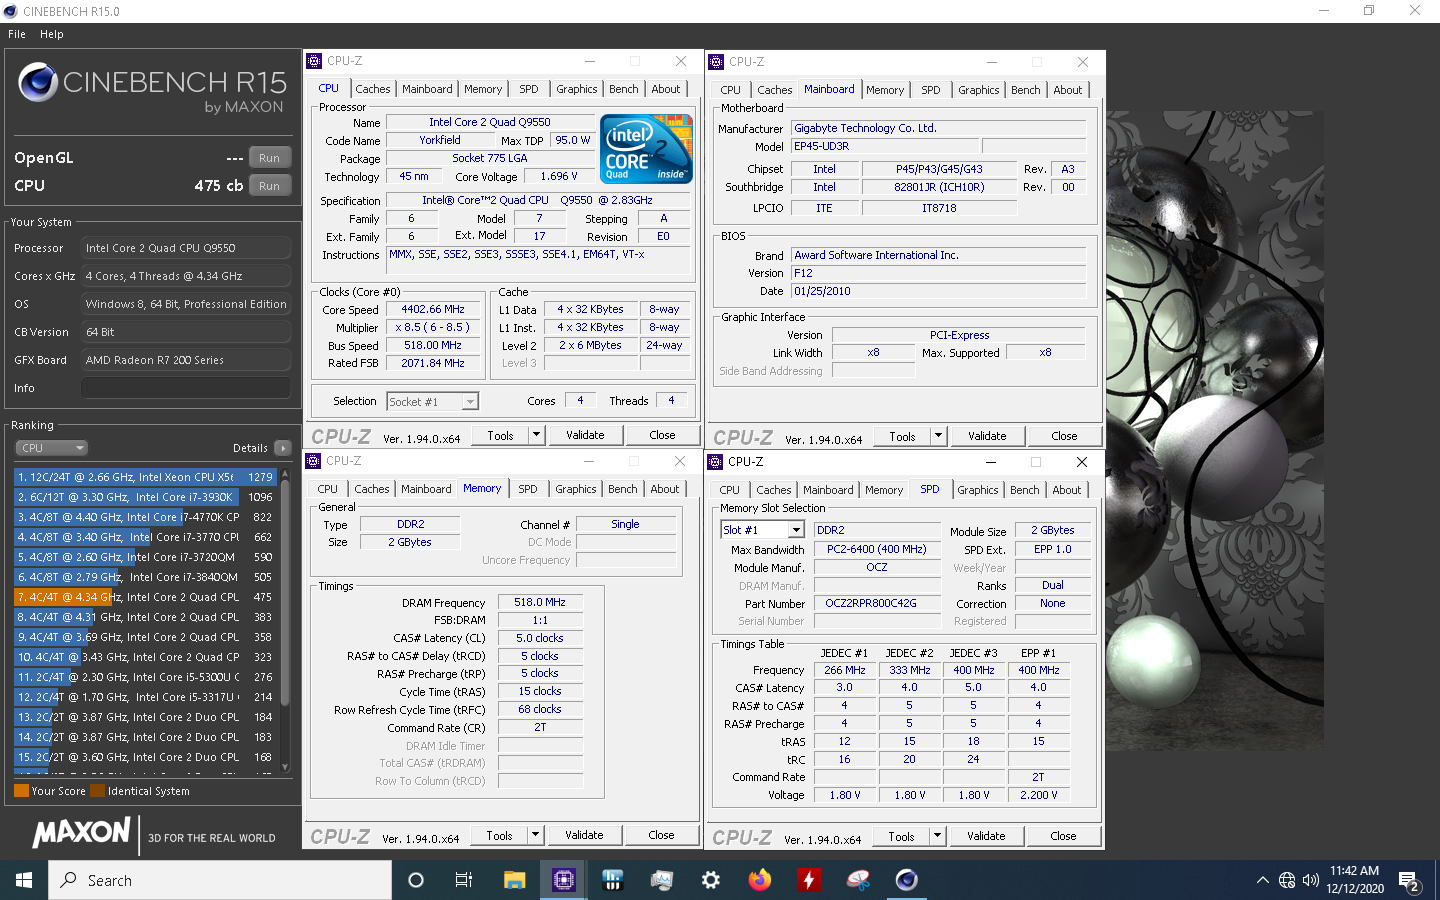Open About tab in Memory window
1440x900 pixels.
(665, 489)
